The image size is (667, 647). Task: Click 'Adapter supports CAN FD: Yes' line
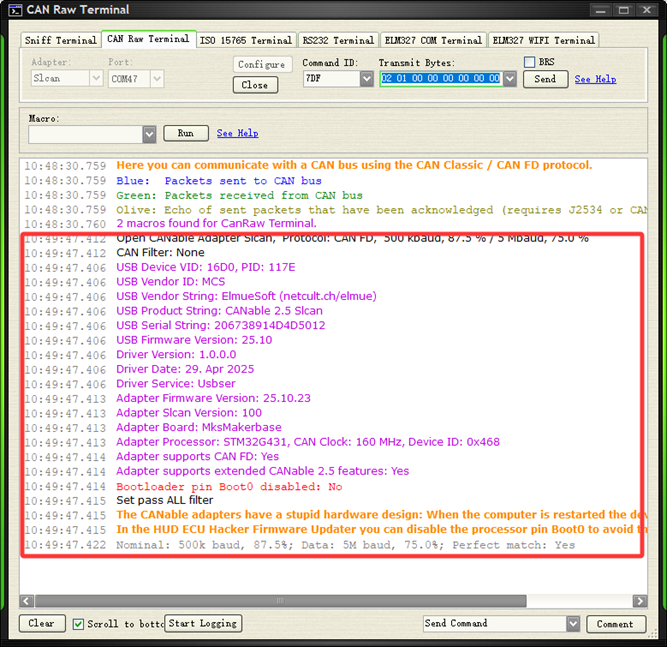click(197, 456)
